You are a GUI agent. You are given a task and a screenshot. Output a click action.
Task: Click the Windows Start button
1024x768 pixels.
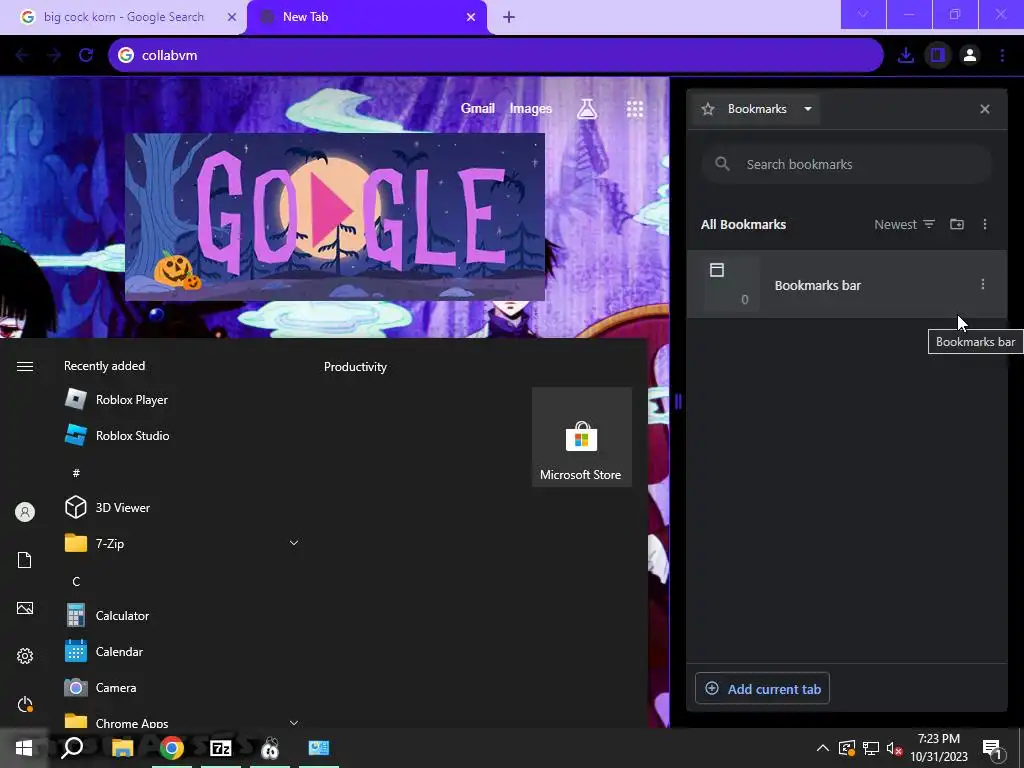click(24, 748)
